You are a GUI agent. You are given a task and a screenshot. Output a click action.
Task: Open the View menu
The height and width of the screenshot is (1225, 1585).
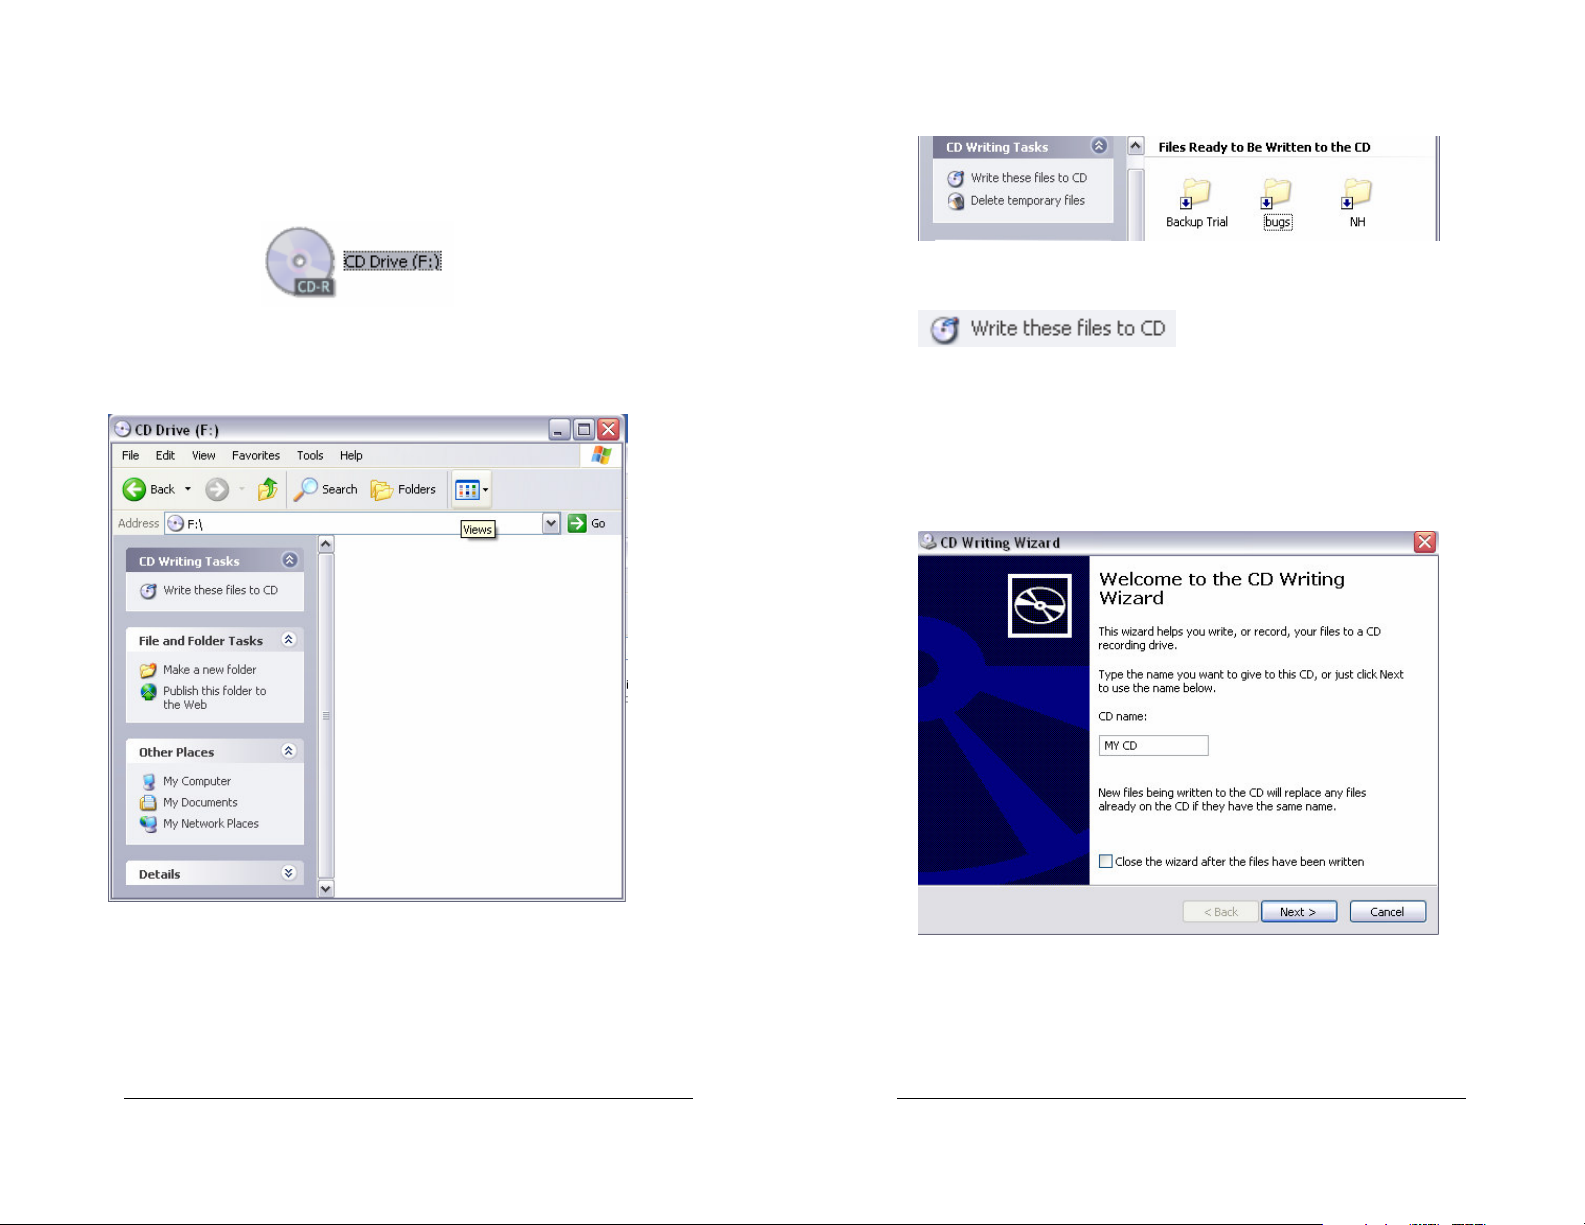[204, 455]
